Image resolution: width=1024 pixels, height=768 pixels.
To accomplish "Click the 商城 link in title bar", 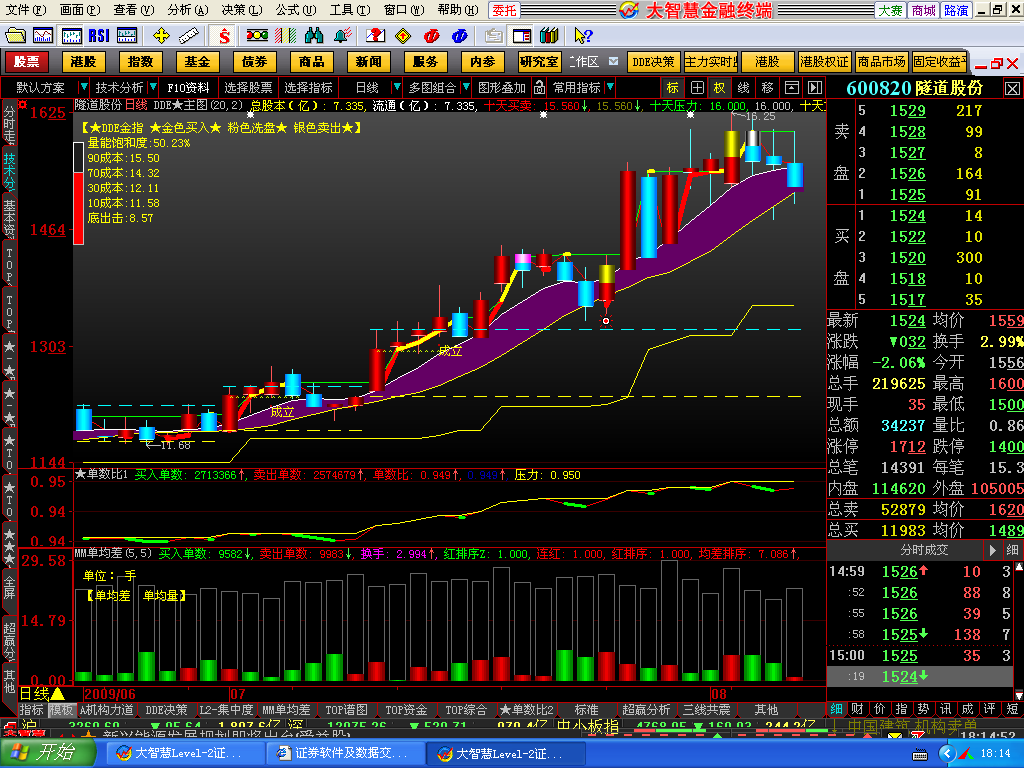I will (923, 10).
